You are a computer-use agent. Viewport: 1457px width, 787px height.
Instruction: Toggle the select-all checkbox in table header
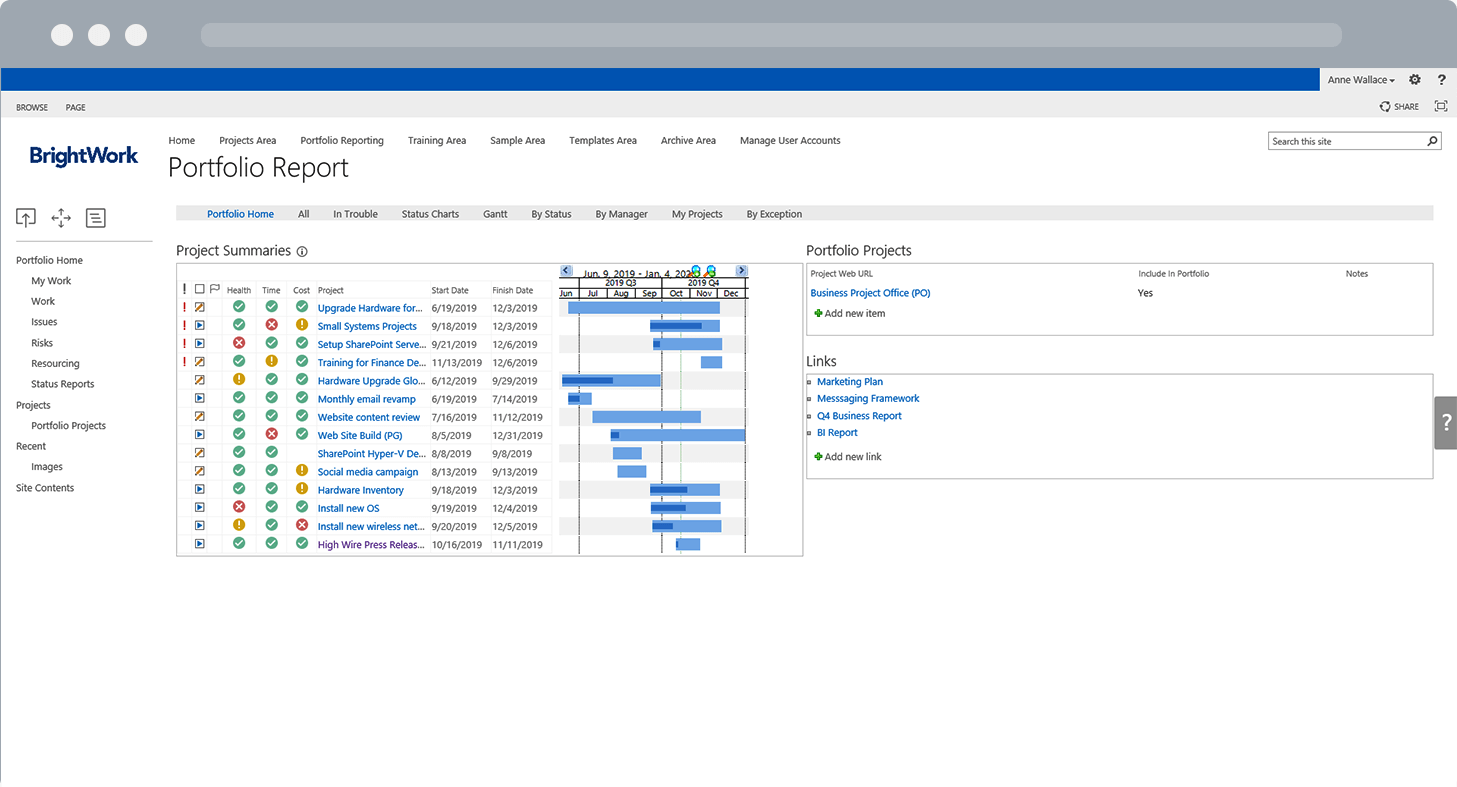tap(200, 289)
